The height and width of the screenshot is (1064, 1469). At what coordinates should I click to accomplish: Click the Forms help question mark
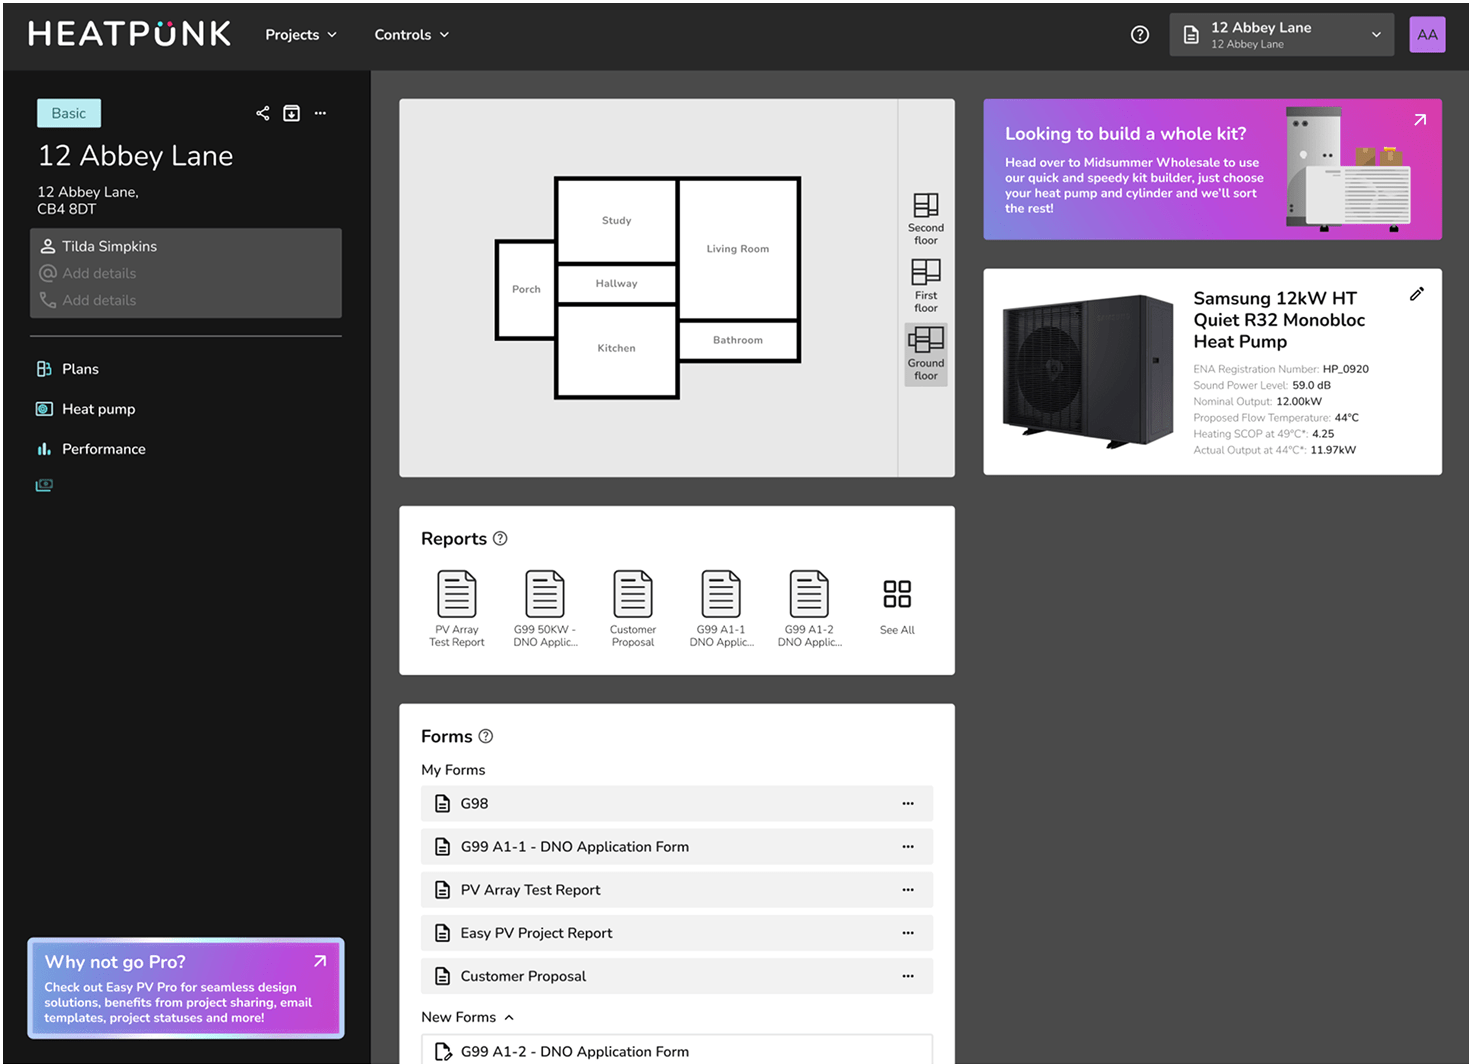(486, 737)
